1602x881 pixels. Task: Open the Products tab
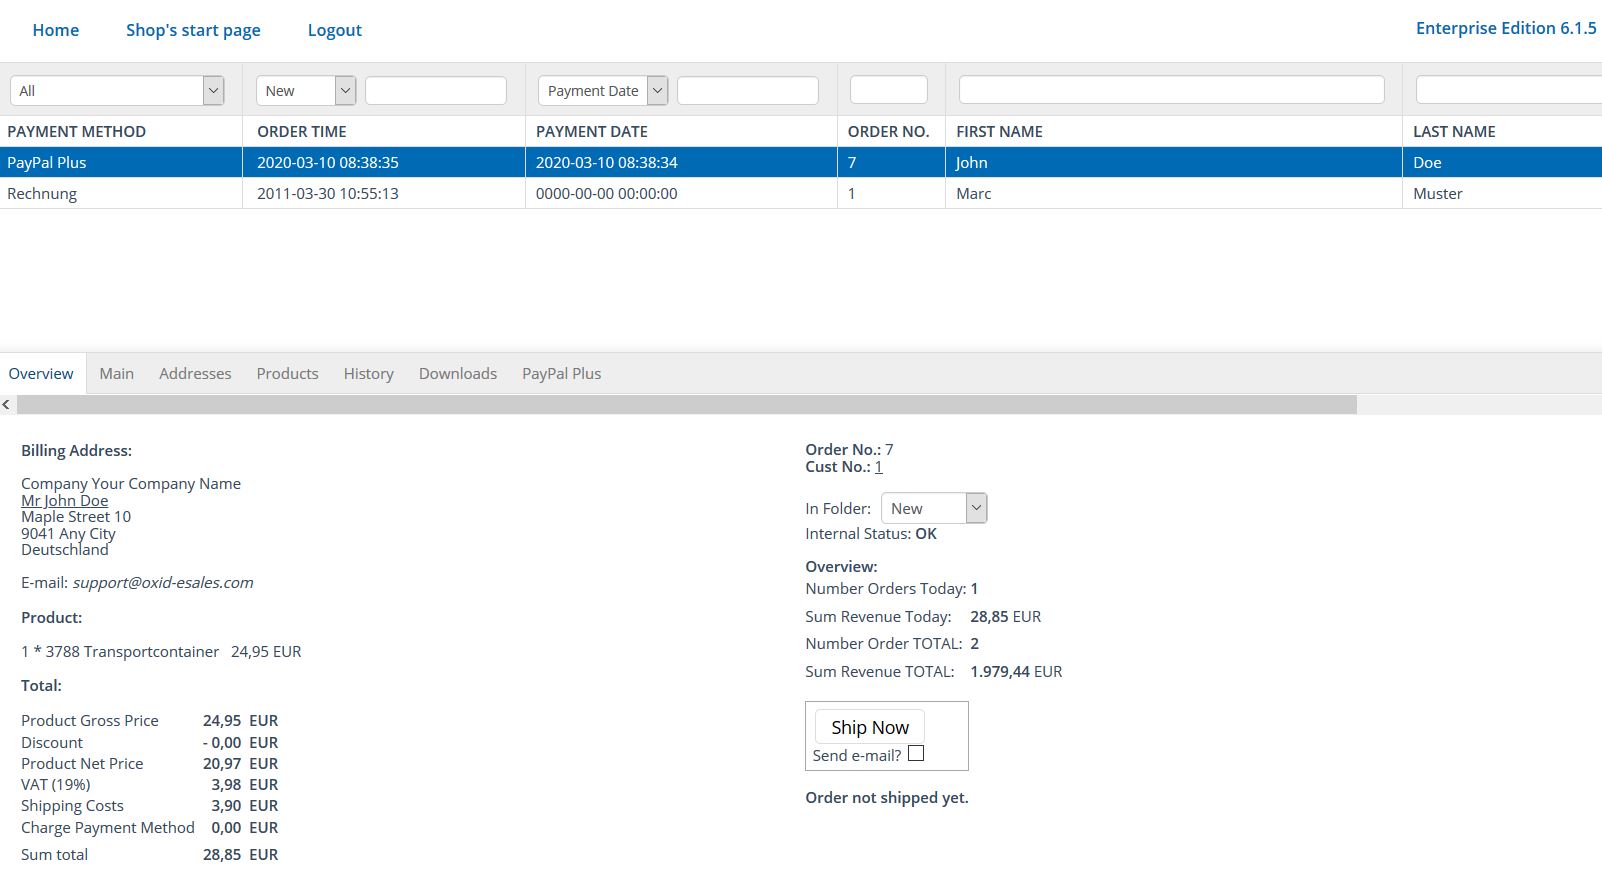pyautogui.click(x=287, y=374)
